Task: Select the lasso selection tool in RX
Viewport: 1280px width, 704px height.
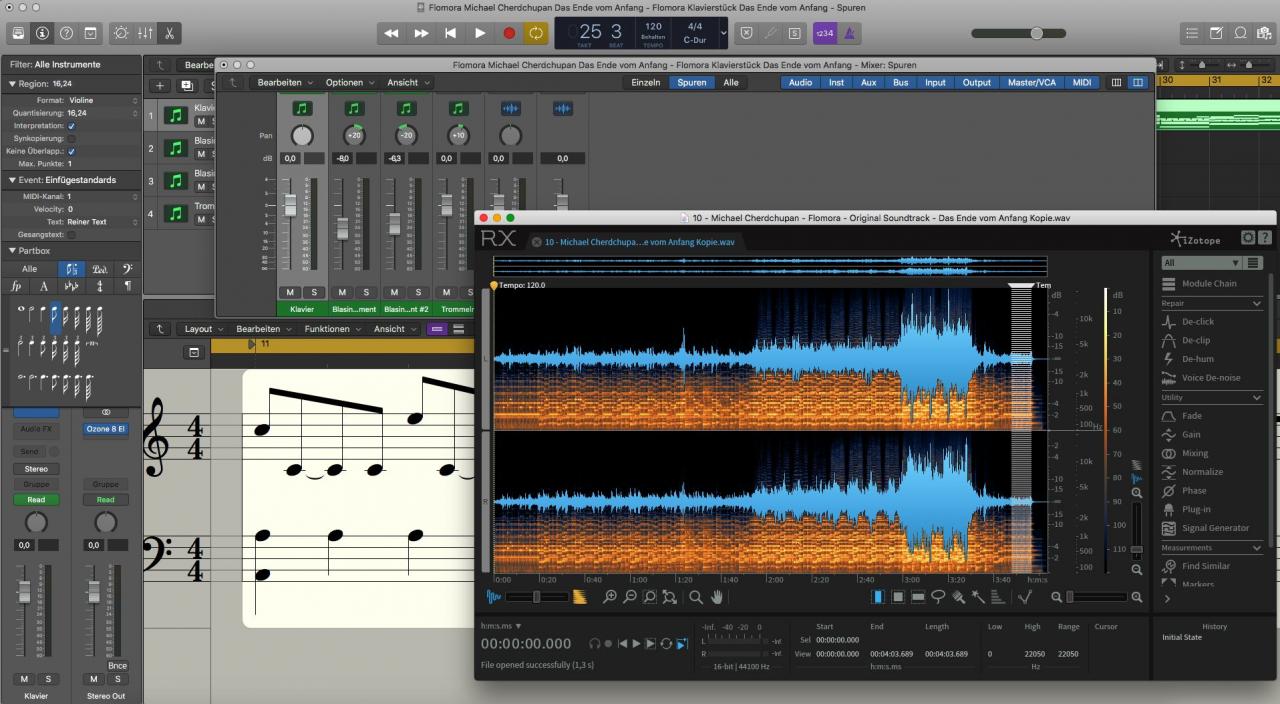Action: pos(938,597)
